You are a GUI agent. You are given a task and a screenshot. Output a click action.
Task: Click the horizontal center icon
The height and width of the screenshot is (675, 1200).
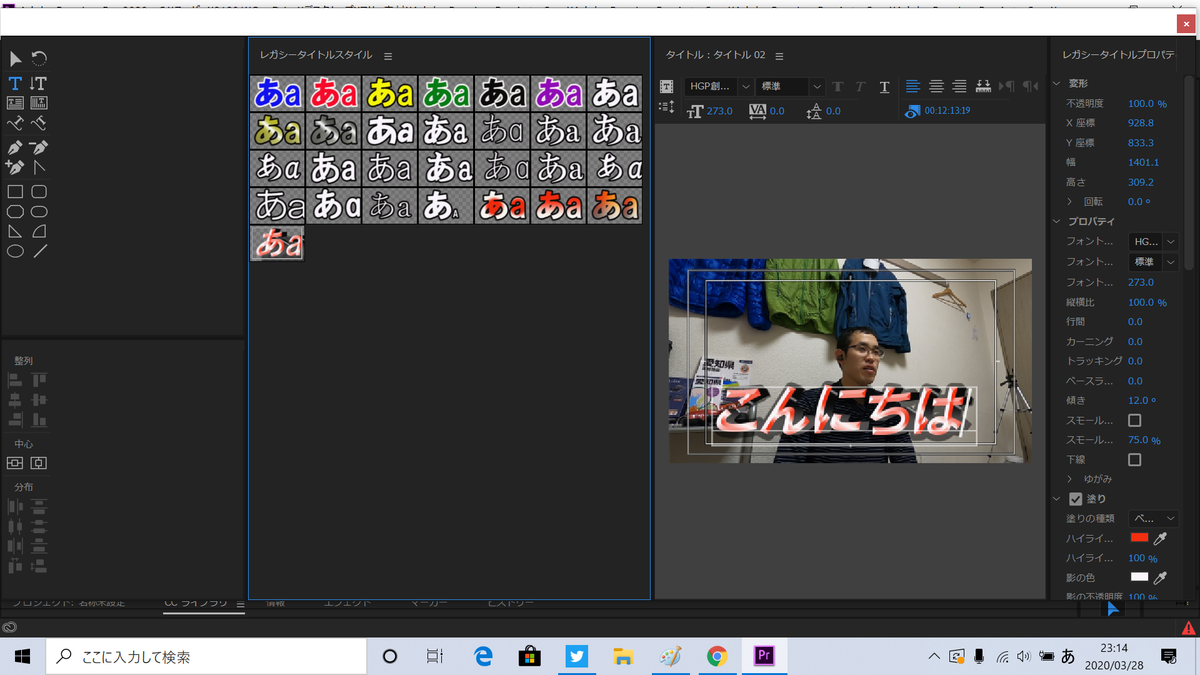click(x=39, y=463)
